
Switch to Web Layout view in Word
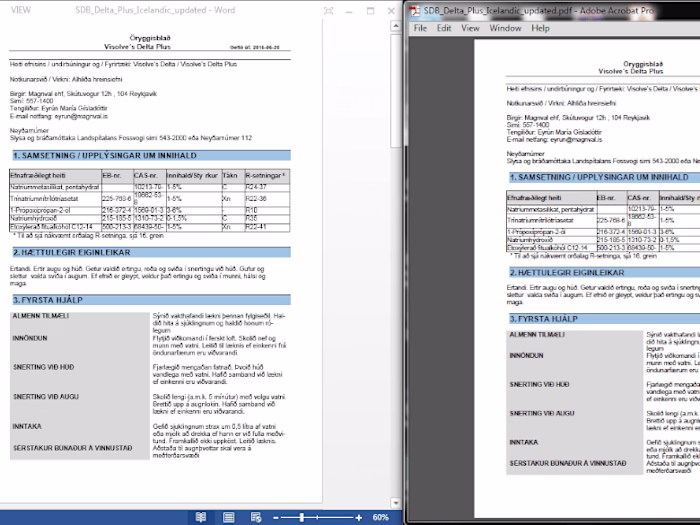click(x=256, y=517)
